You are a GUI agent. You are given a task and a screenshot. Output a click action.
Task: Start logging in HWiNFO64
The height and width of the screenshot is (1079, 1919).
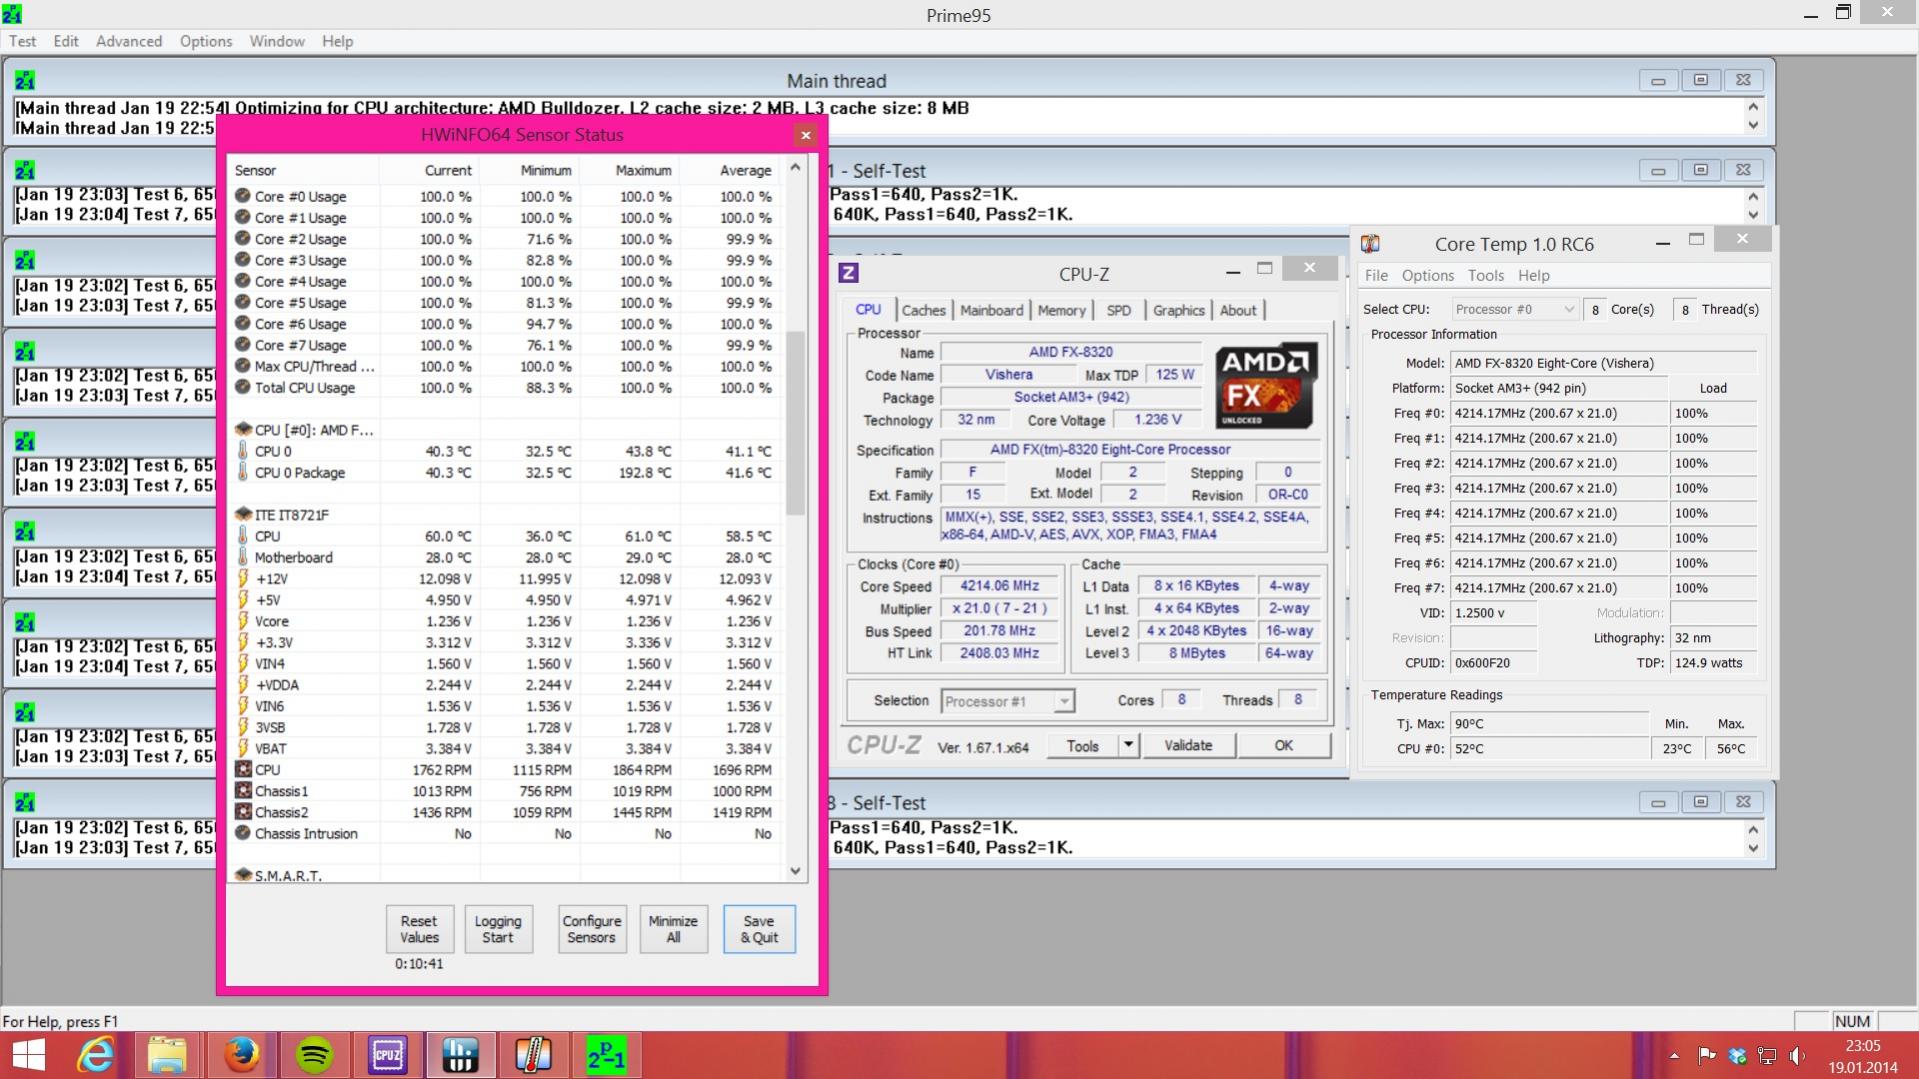coord(498,929)
